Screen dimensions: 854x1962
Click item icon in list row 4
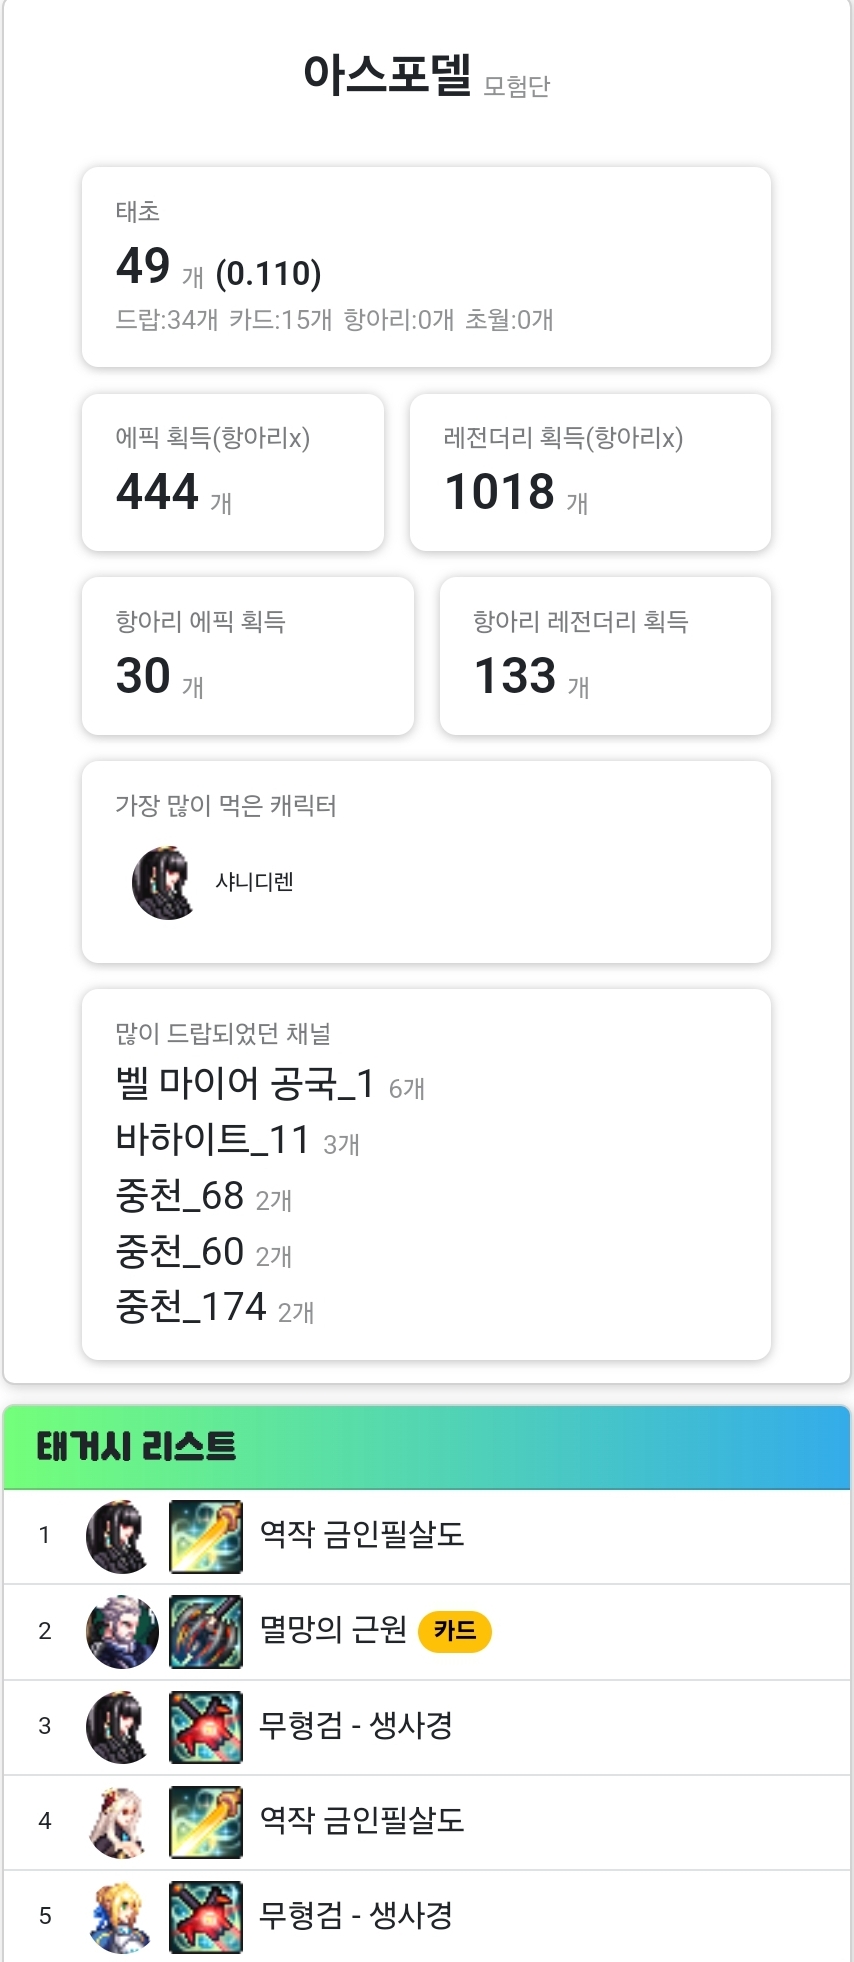click(x=206, y=1822)
